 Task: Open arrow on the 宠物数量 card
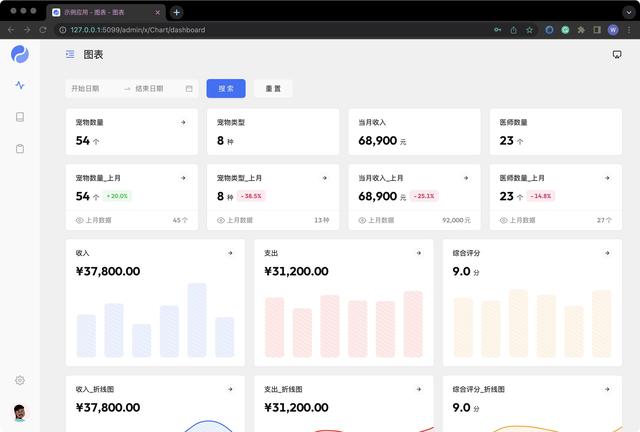point(183,122)
